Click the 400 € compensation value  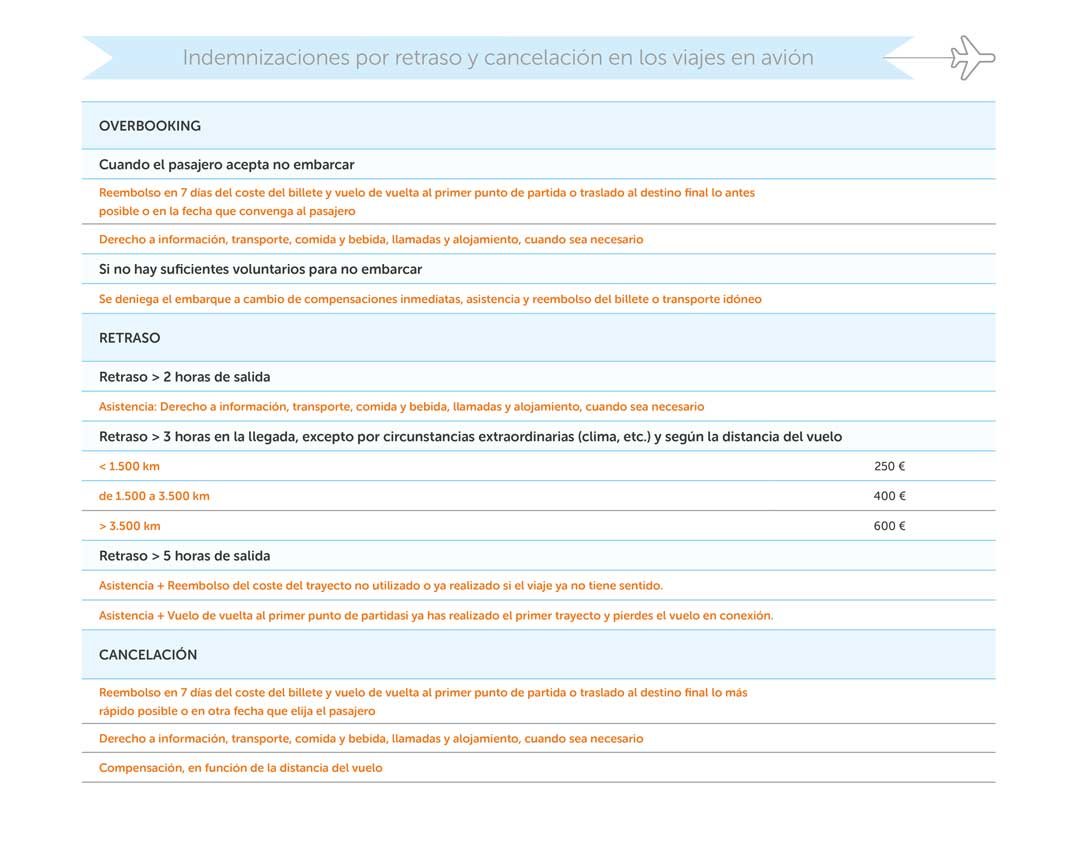(887, 495)
